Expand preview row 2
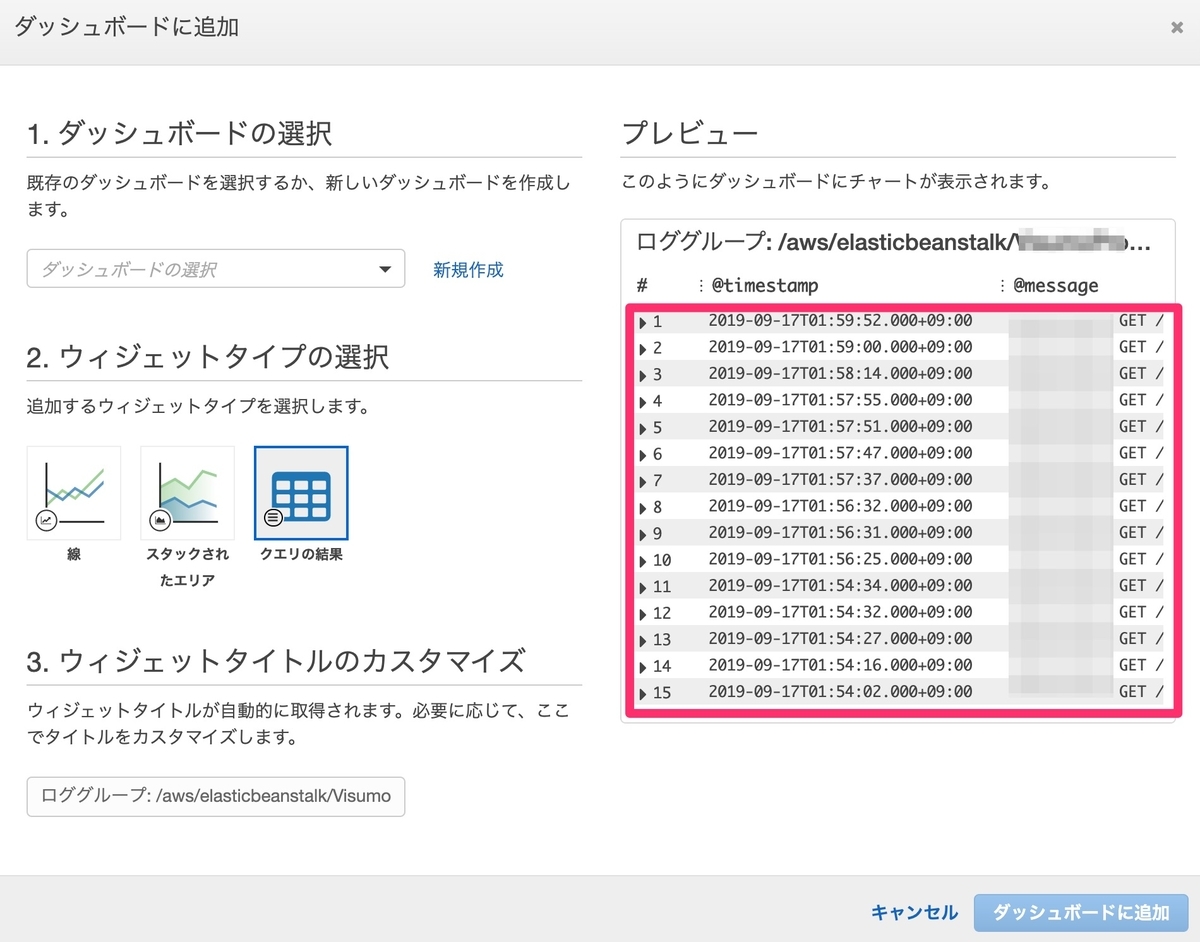The image size is (1200, 942). [x=643, y=349]
